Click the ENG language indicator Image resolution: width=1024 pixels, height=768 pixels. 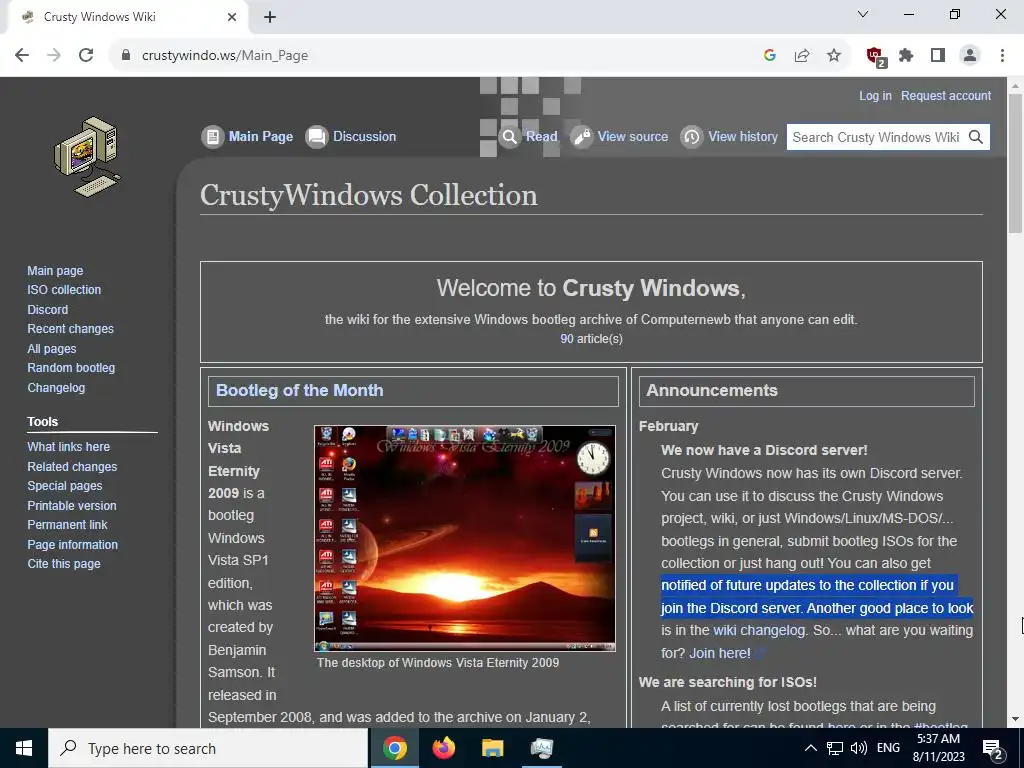click(888, 748)
